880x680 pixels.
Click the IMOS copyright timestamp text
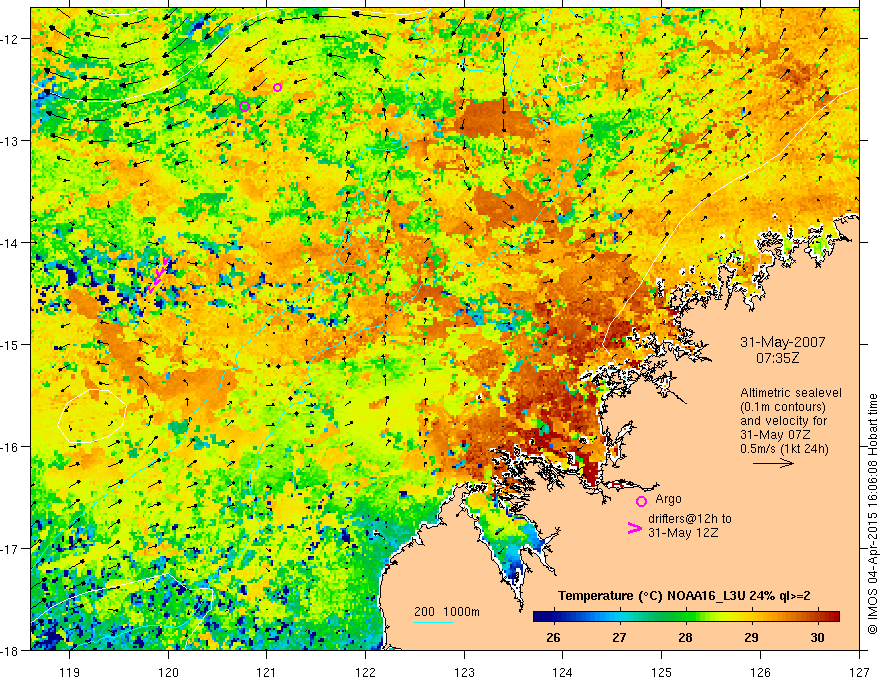pyautogui.click(x=872, y=513)
